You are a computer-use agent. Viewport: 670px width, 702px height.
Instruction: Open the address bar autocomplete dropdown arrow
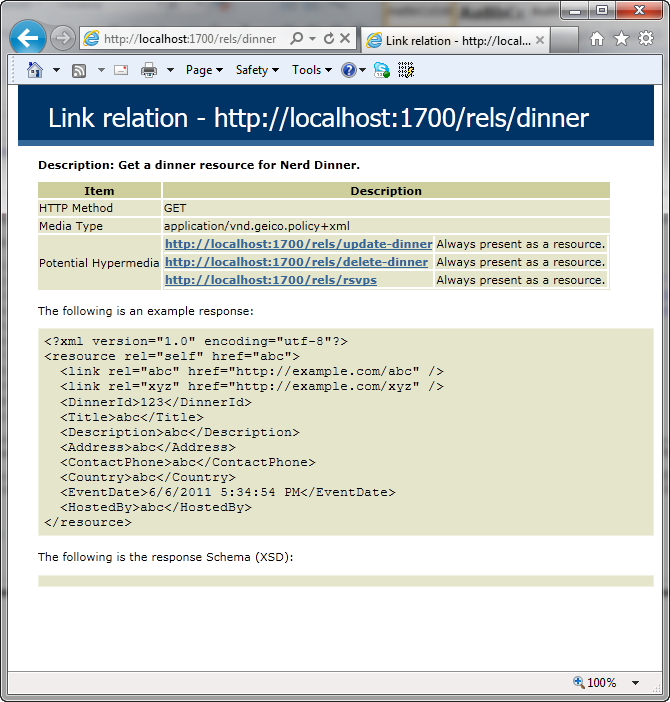tap(312, 39)
